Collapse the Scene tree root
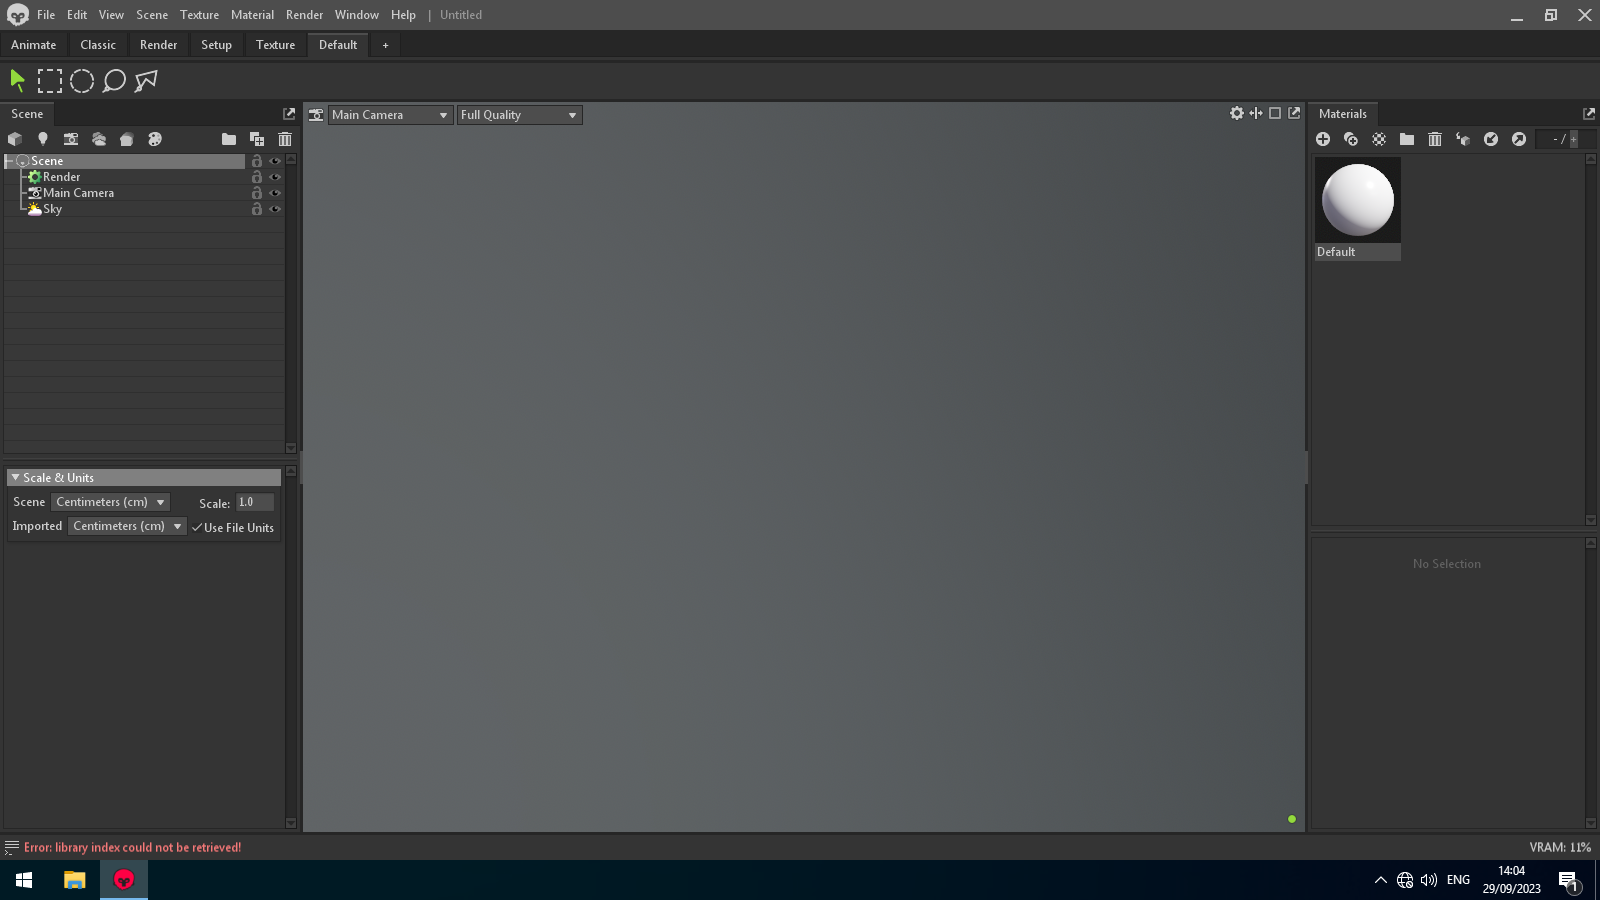 pyautogui.click(x=9, y=161)
